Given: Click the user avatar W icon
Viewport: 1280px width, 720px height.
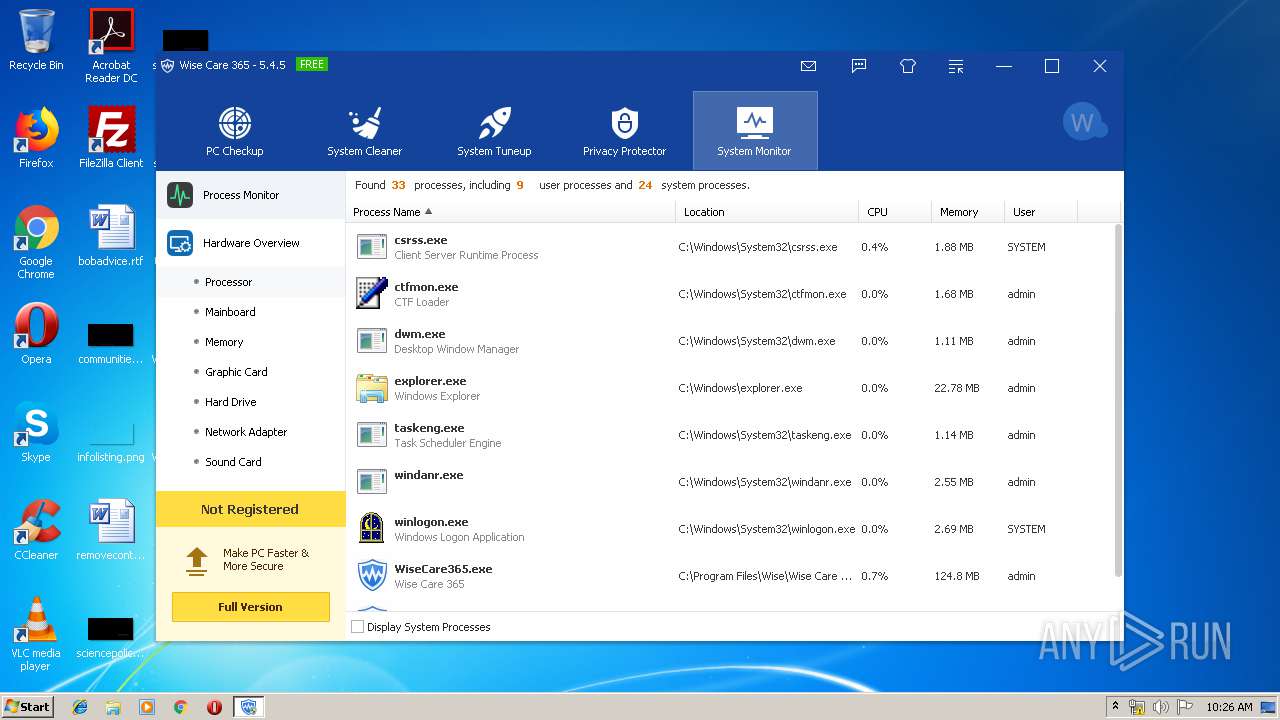Looking at the screenshot, I should pos(1084,122).
